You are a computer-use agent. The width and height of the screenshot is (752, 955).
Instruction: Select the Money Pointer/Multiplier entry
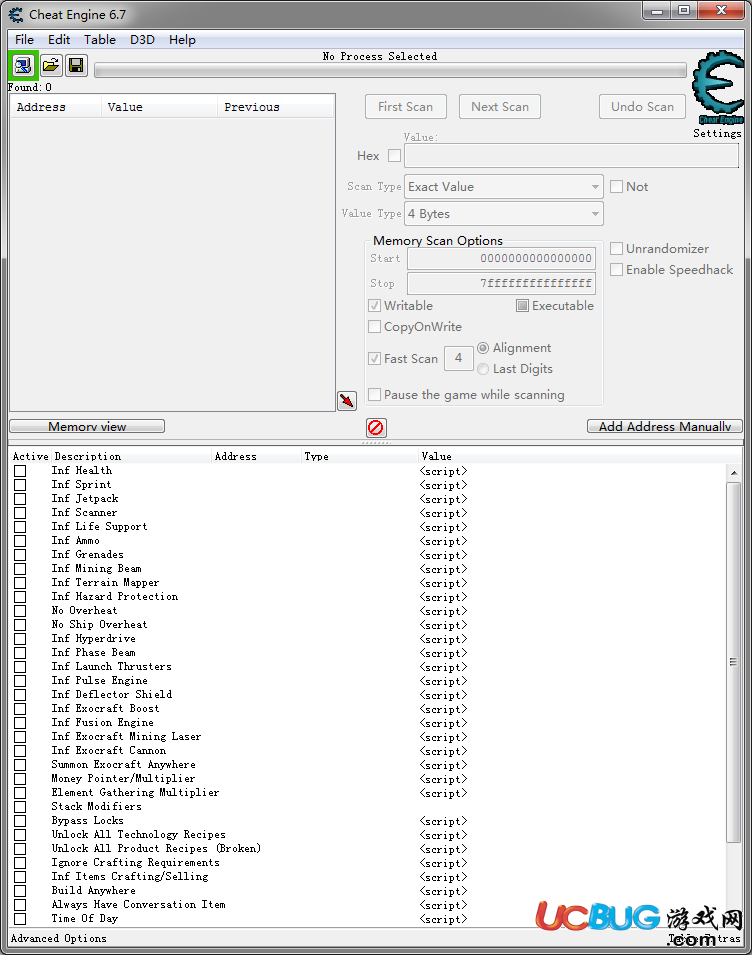(123, 779)
